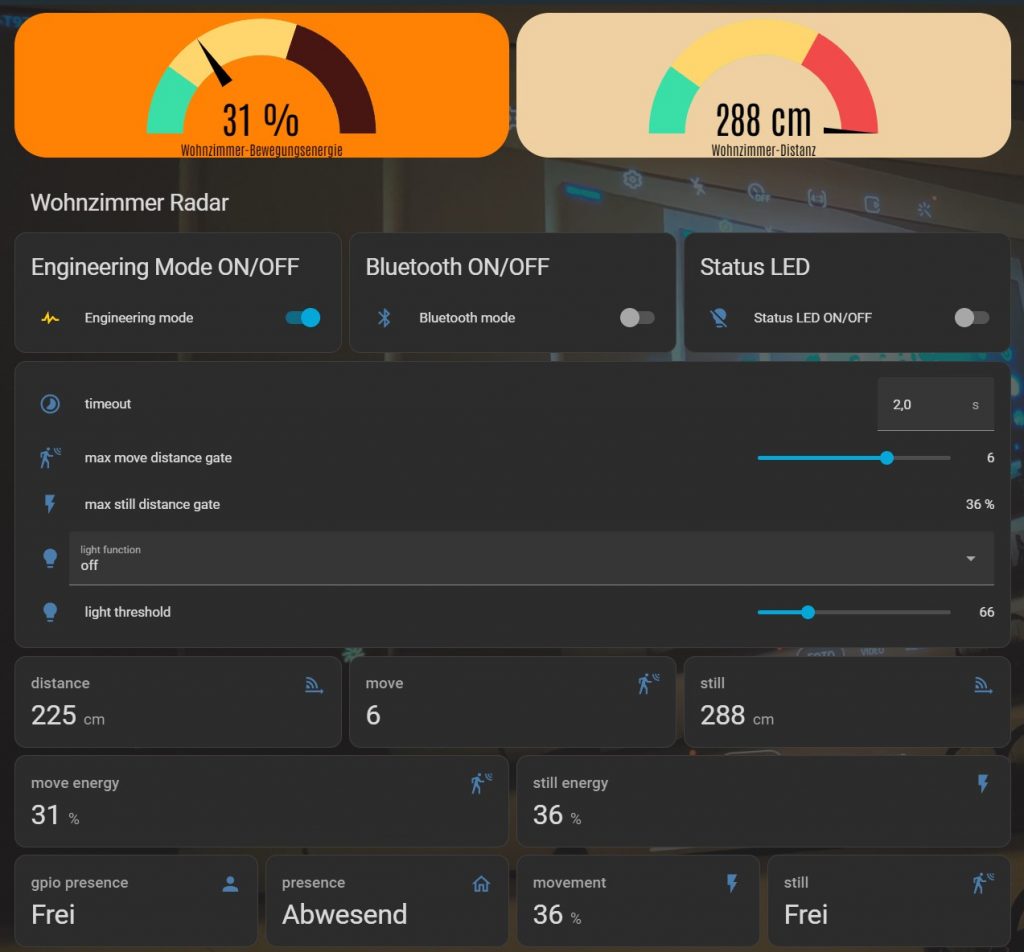Screen dimensions: 1024x952
Task: Open the still energy sensor card
Action: click(763, 801)
